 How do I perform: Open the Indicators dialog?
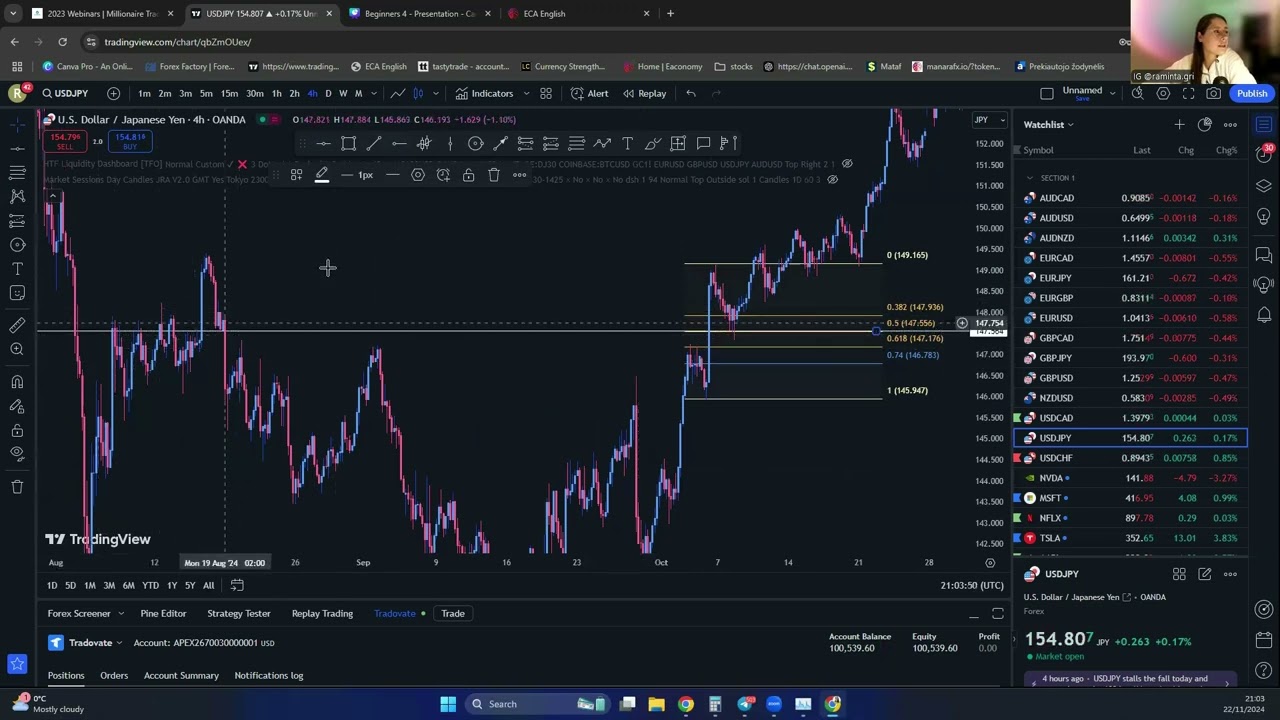coord(484,93)
